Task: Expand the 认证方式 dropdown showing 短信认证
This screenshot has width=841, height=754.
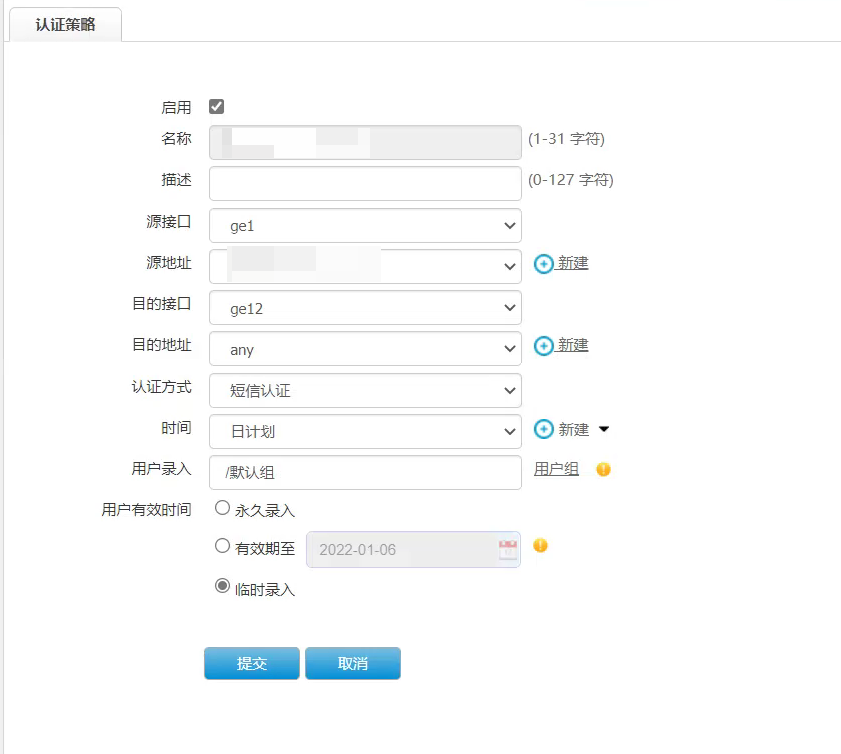Action: (365, 391)
